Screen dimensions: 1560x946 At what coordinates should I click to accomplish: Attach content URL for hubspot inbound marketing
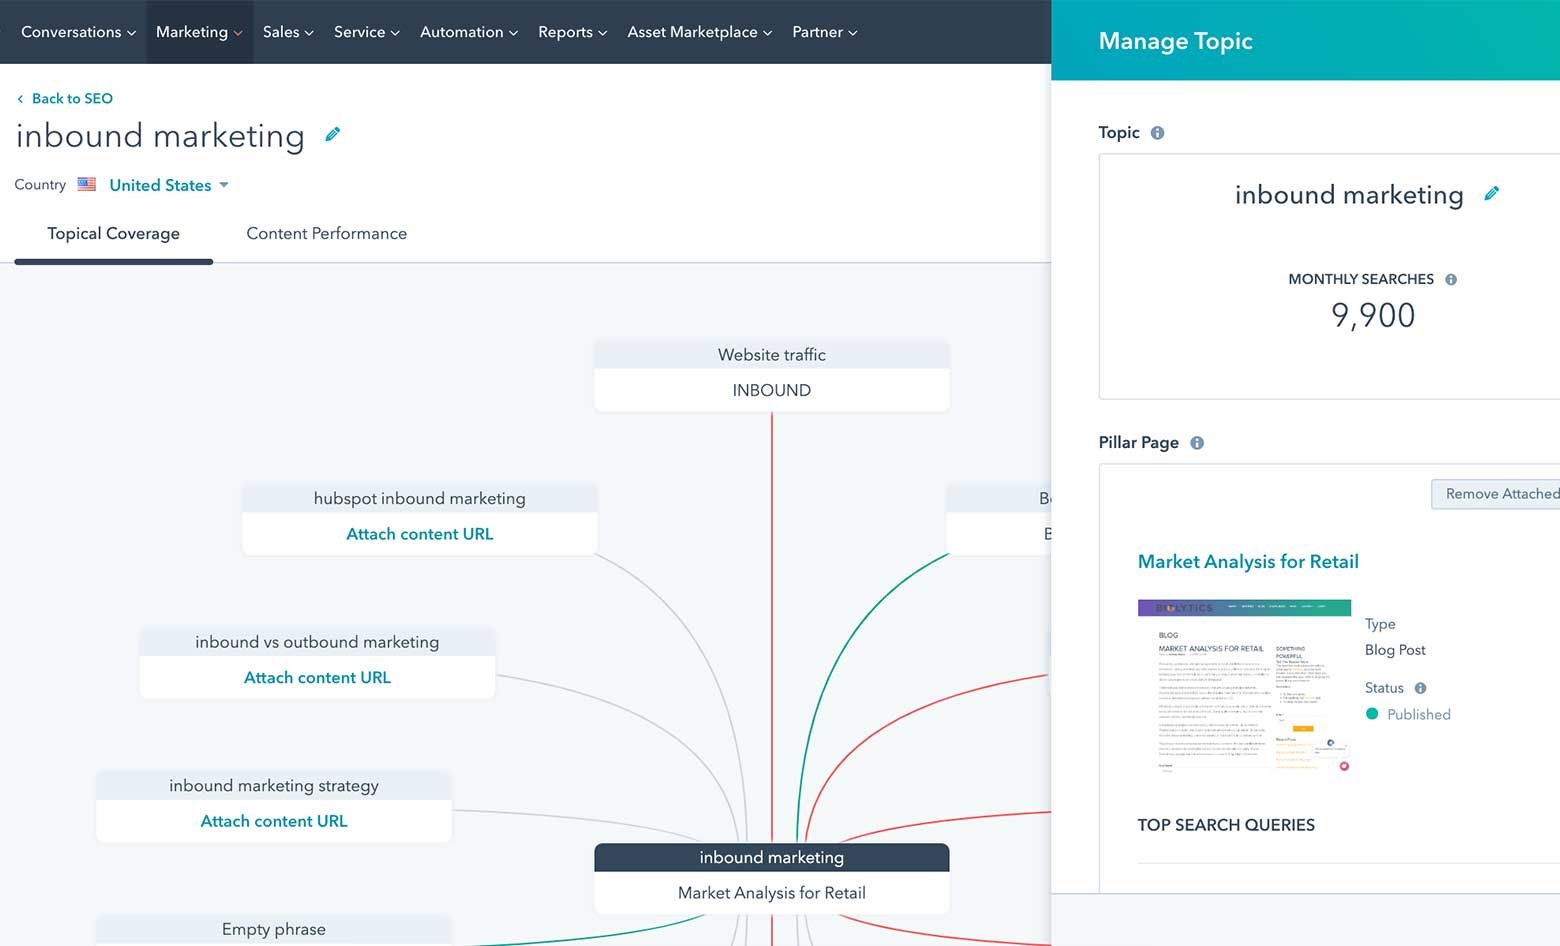click(419, 534)
